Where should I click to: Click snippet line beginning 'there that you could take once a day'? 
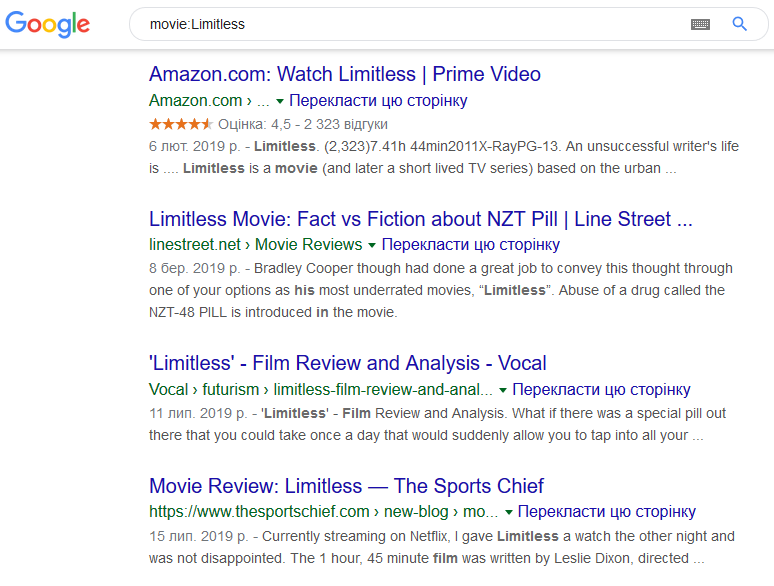pyautogui.click(x=426, y=435)
